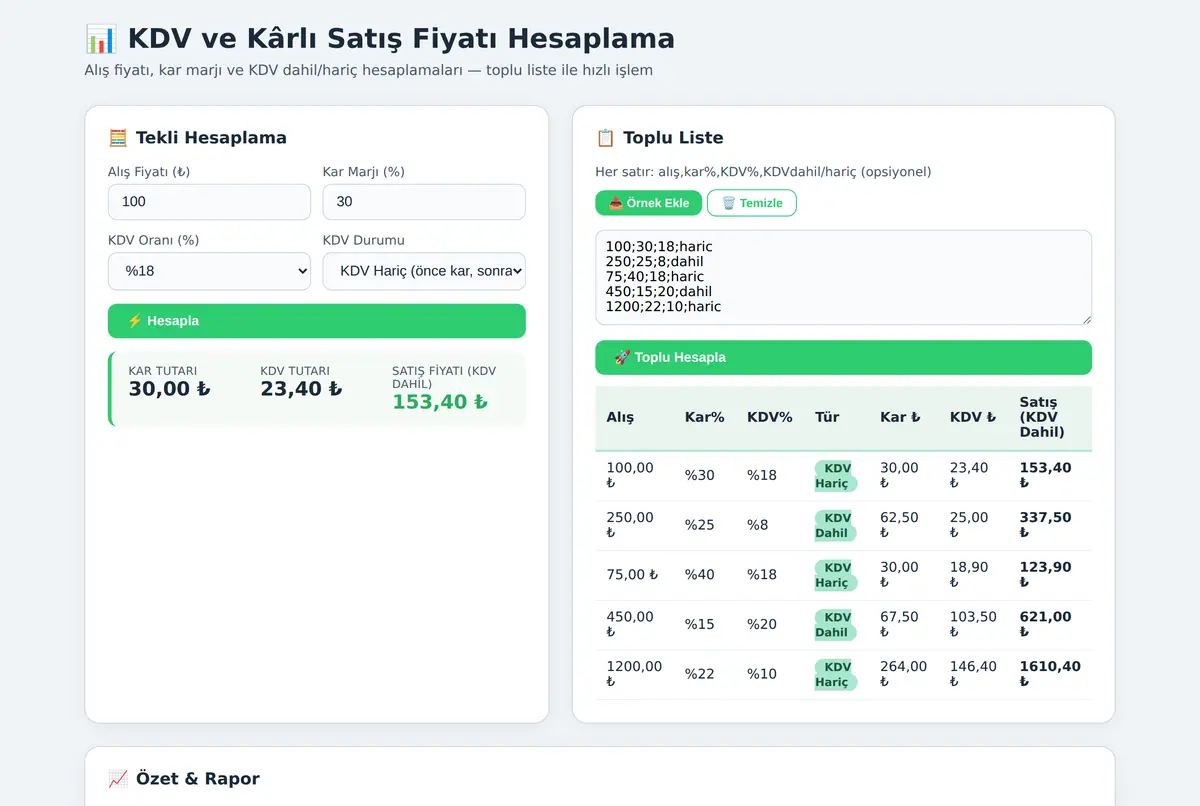Screen dimensions: 1200x806
Task: Click the clipboard icon beside Toplu Liste
Action: tap(605, 138)
